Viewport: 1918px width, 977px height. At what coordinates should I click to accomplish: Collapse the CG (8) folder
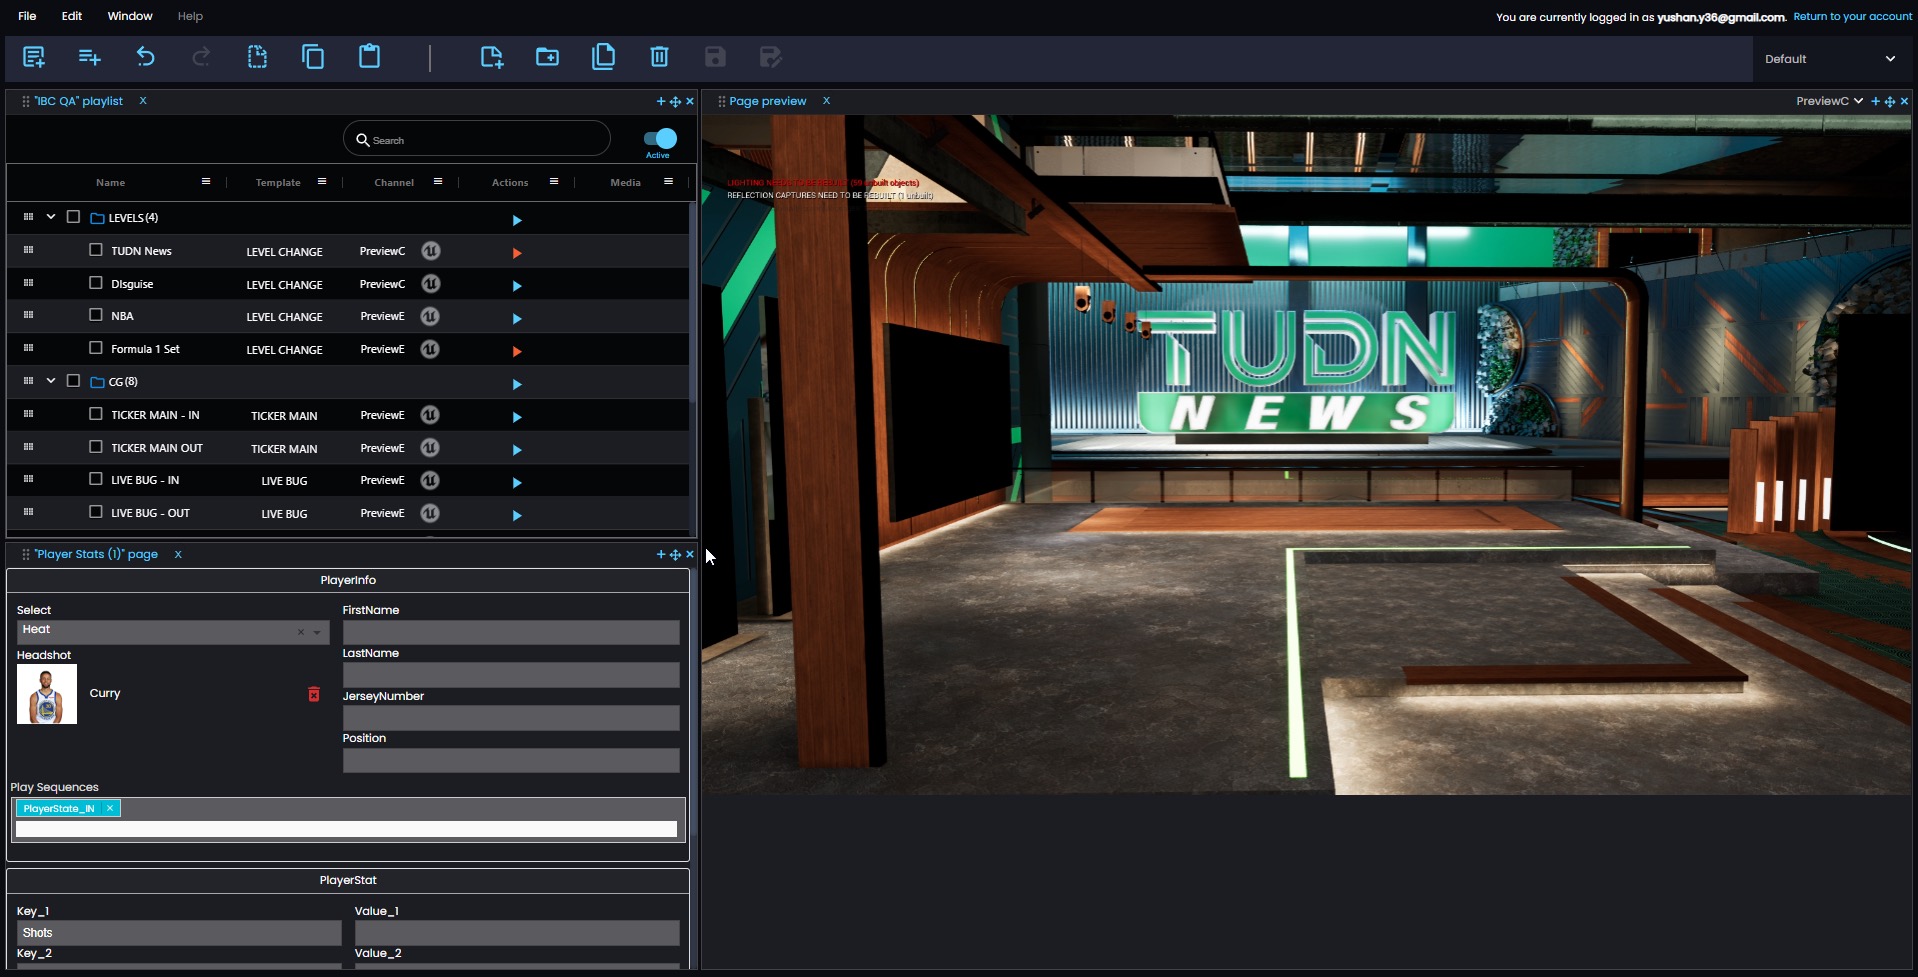51,380
